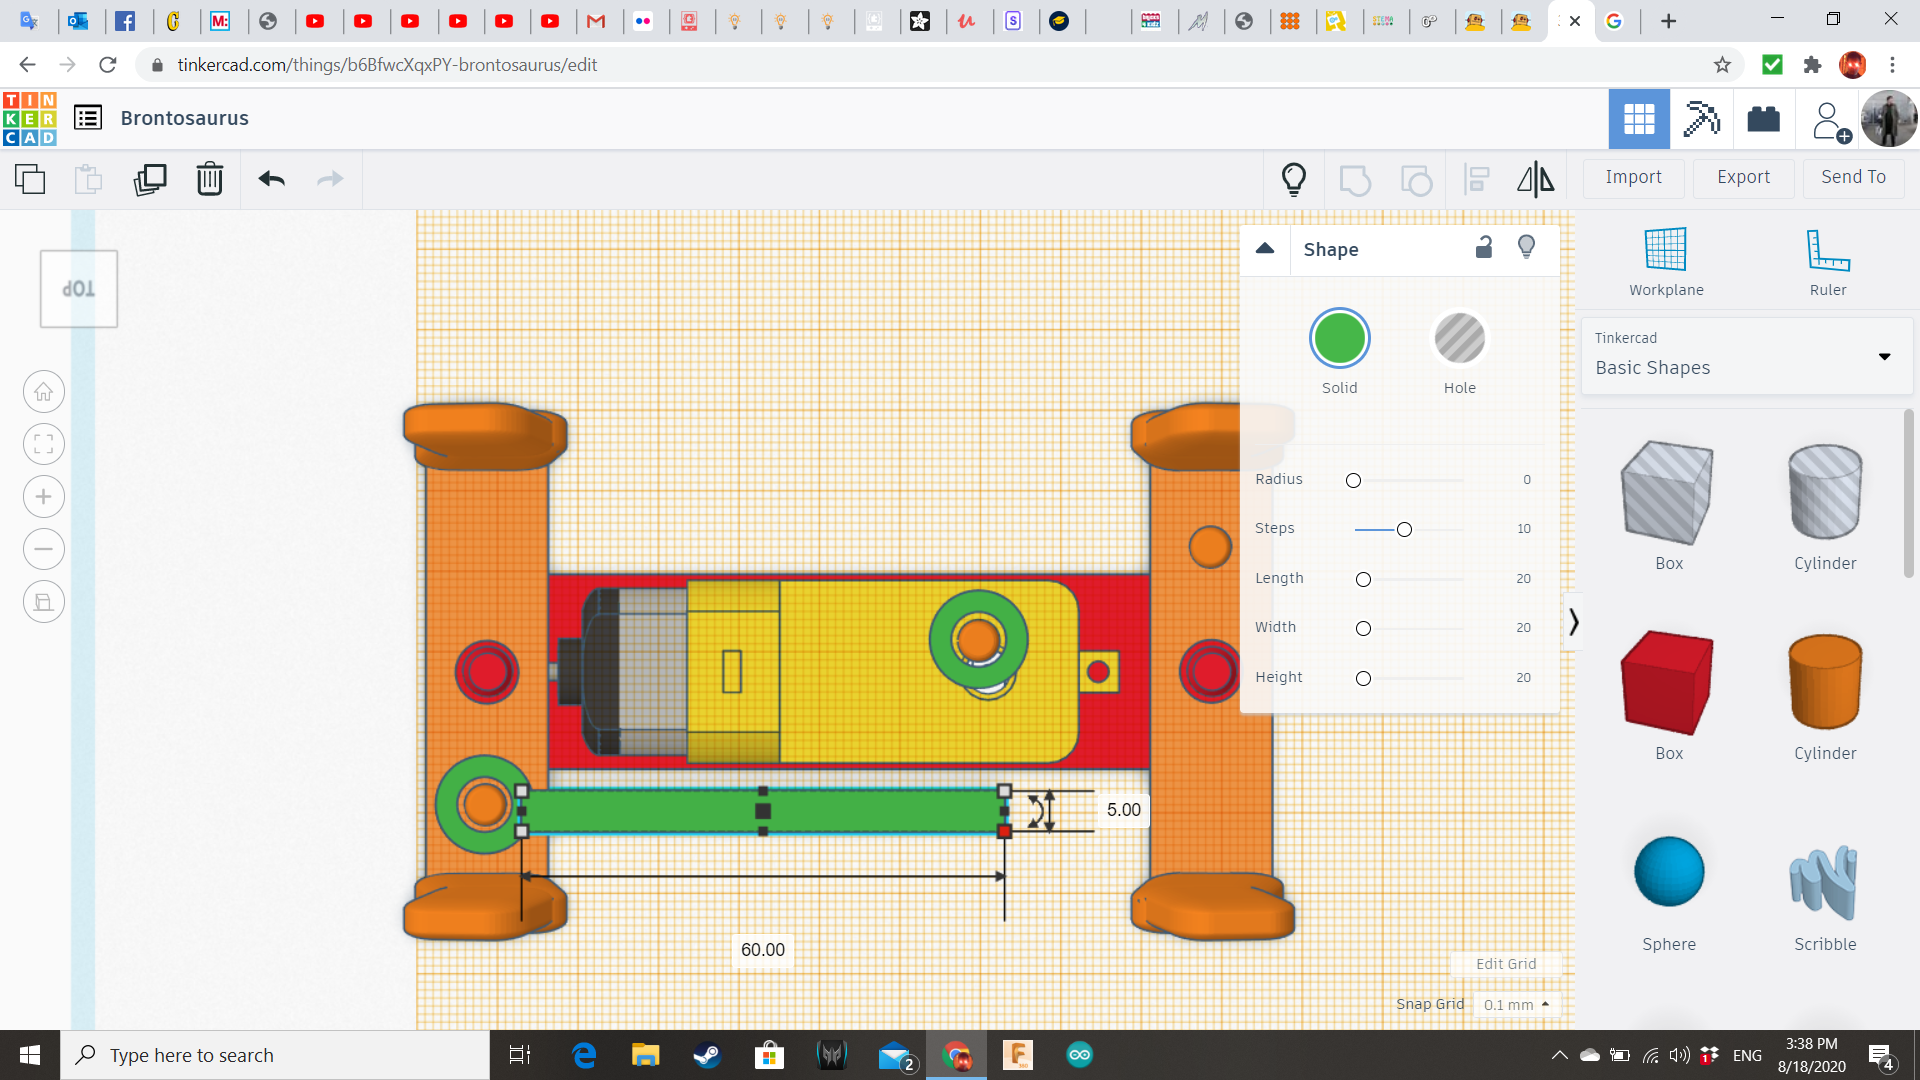Hide the shape using the lightbulb toggle
Viewport: 1920px width, 1080px height.
coord(1526,247)
